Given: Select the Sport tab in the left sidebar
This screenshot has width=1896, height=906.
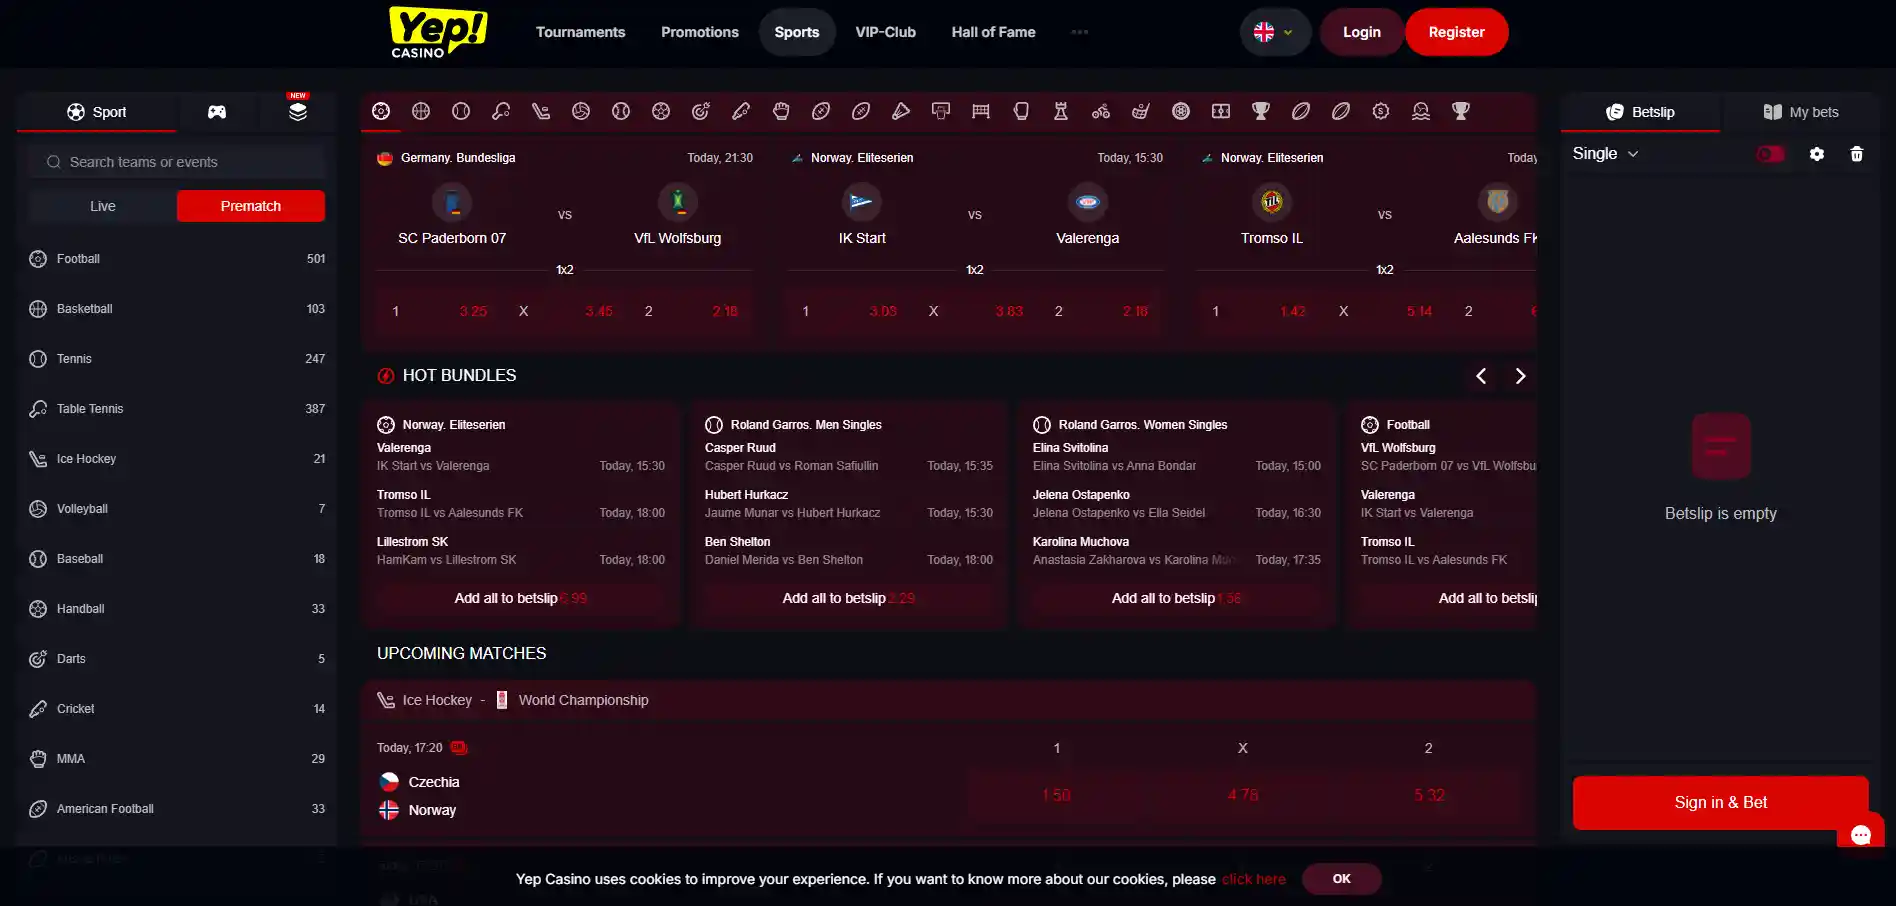Looking at the screenshot, I should coord(97,112).
